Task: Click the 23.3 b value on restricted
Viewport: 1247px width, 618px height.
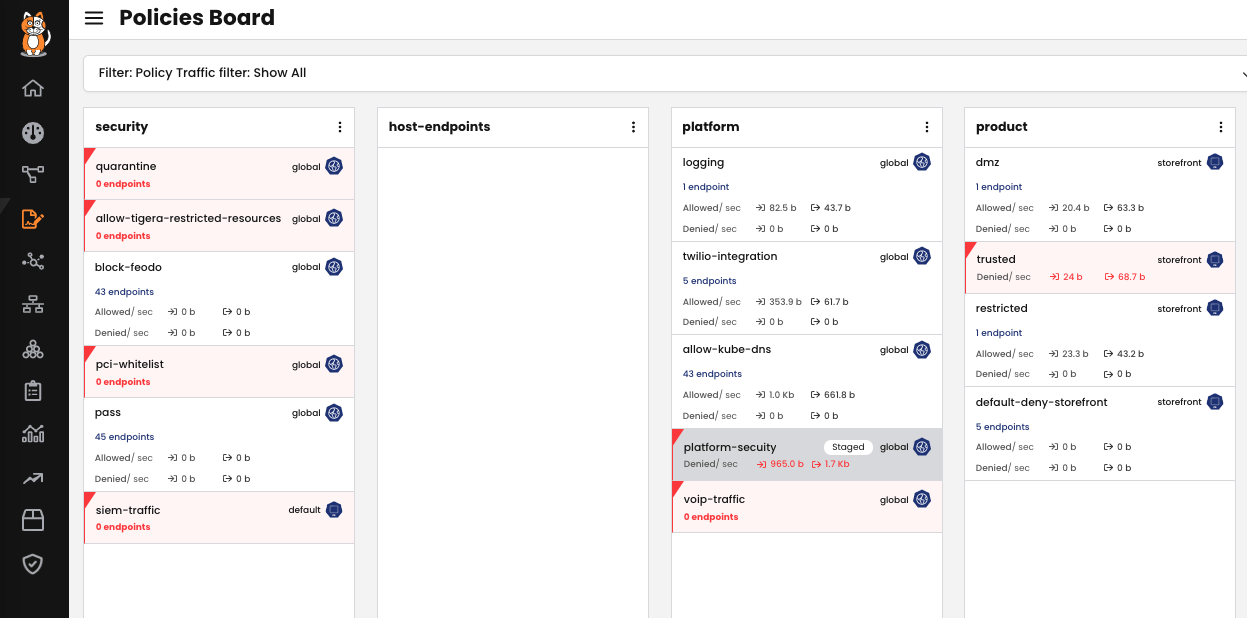Action: pos(1076,354)
